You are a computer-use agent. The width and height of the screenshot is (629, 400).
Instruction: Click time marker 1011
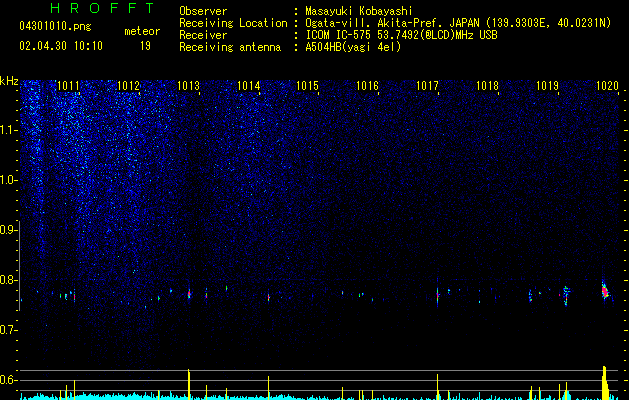[68, 85]
